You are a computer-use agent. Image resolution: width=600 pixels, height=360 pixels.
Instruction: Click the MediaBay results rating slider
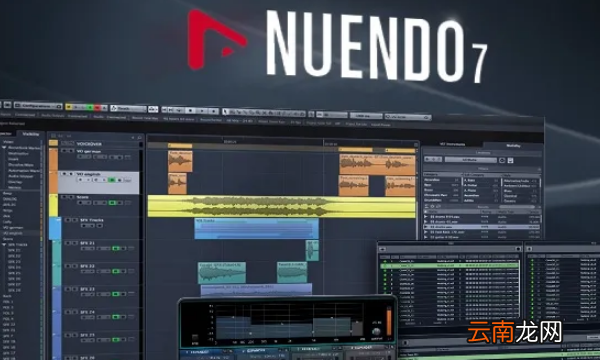tap(517, 207)
